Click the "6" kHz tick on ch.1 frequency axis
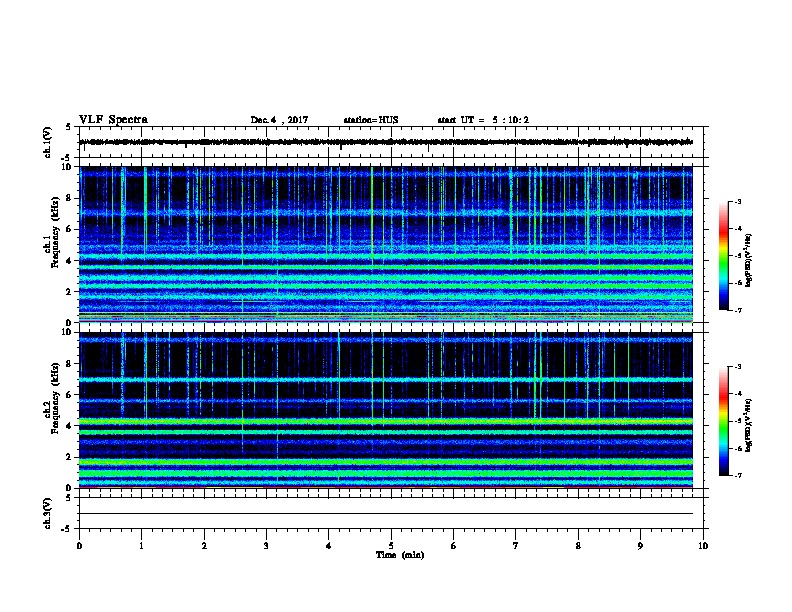 click(x=69, y=229)
